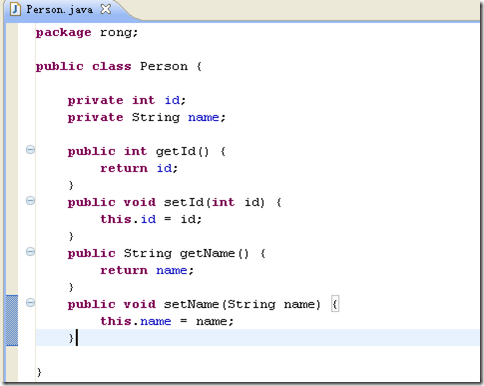Click 'this' in 'this.id = id;'

[116, 219]
